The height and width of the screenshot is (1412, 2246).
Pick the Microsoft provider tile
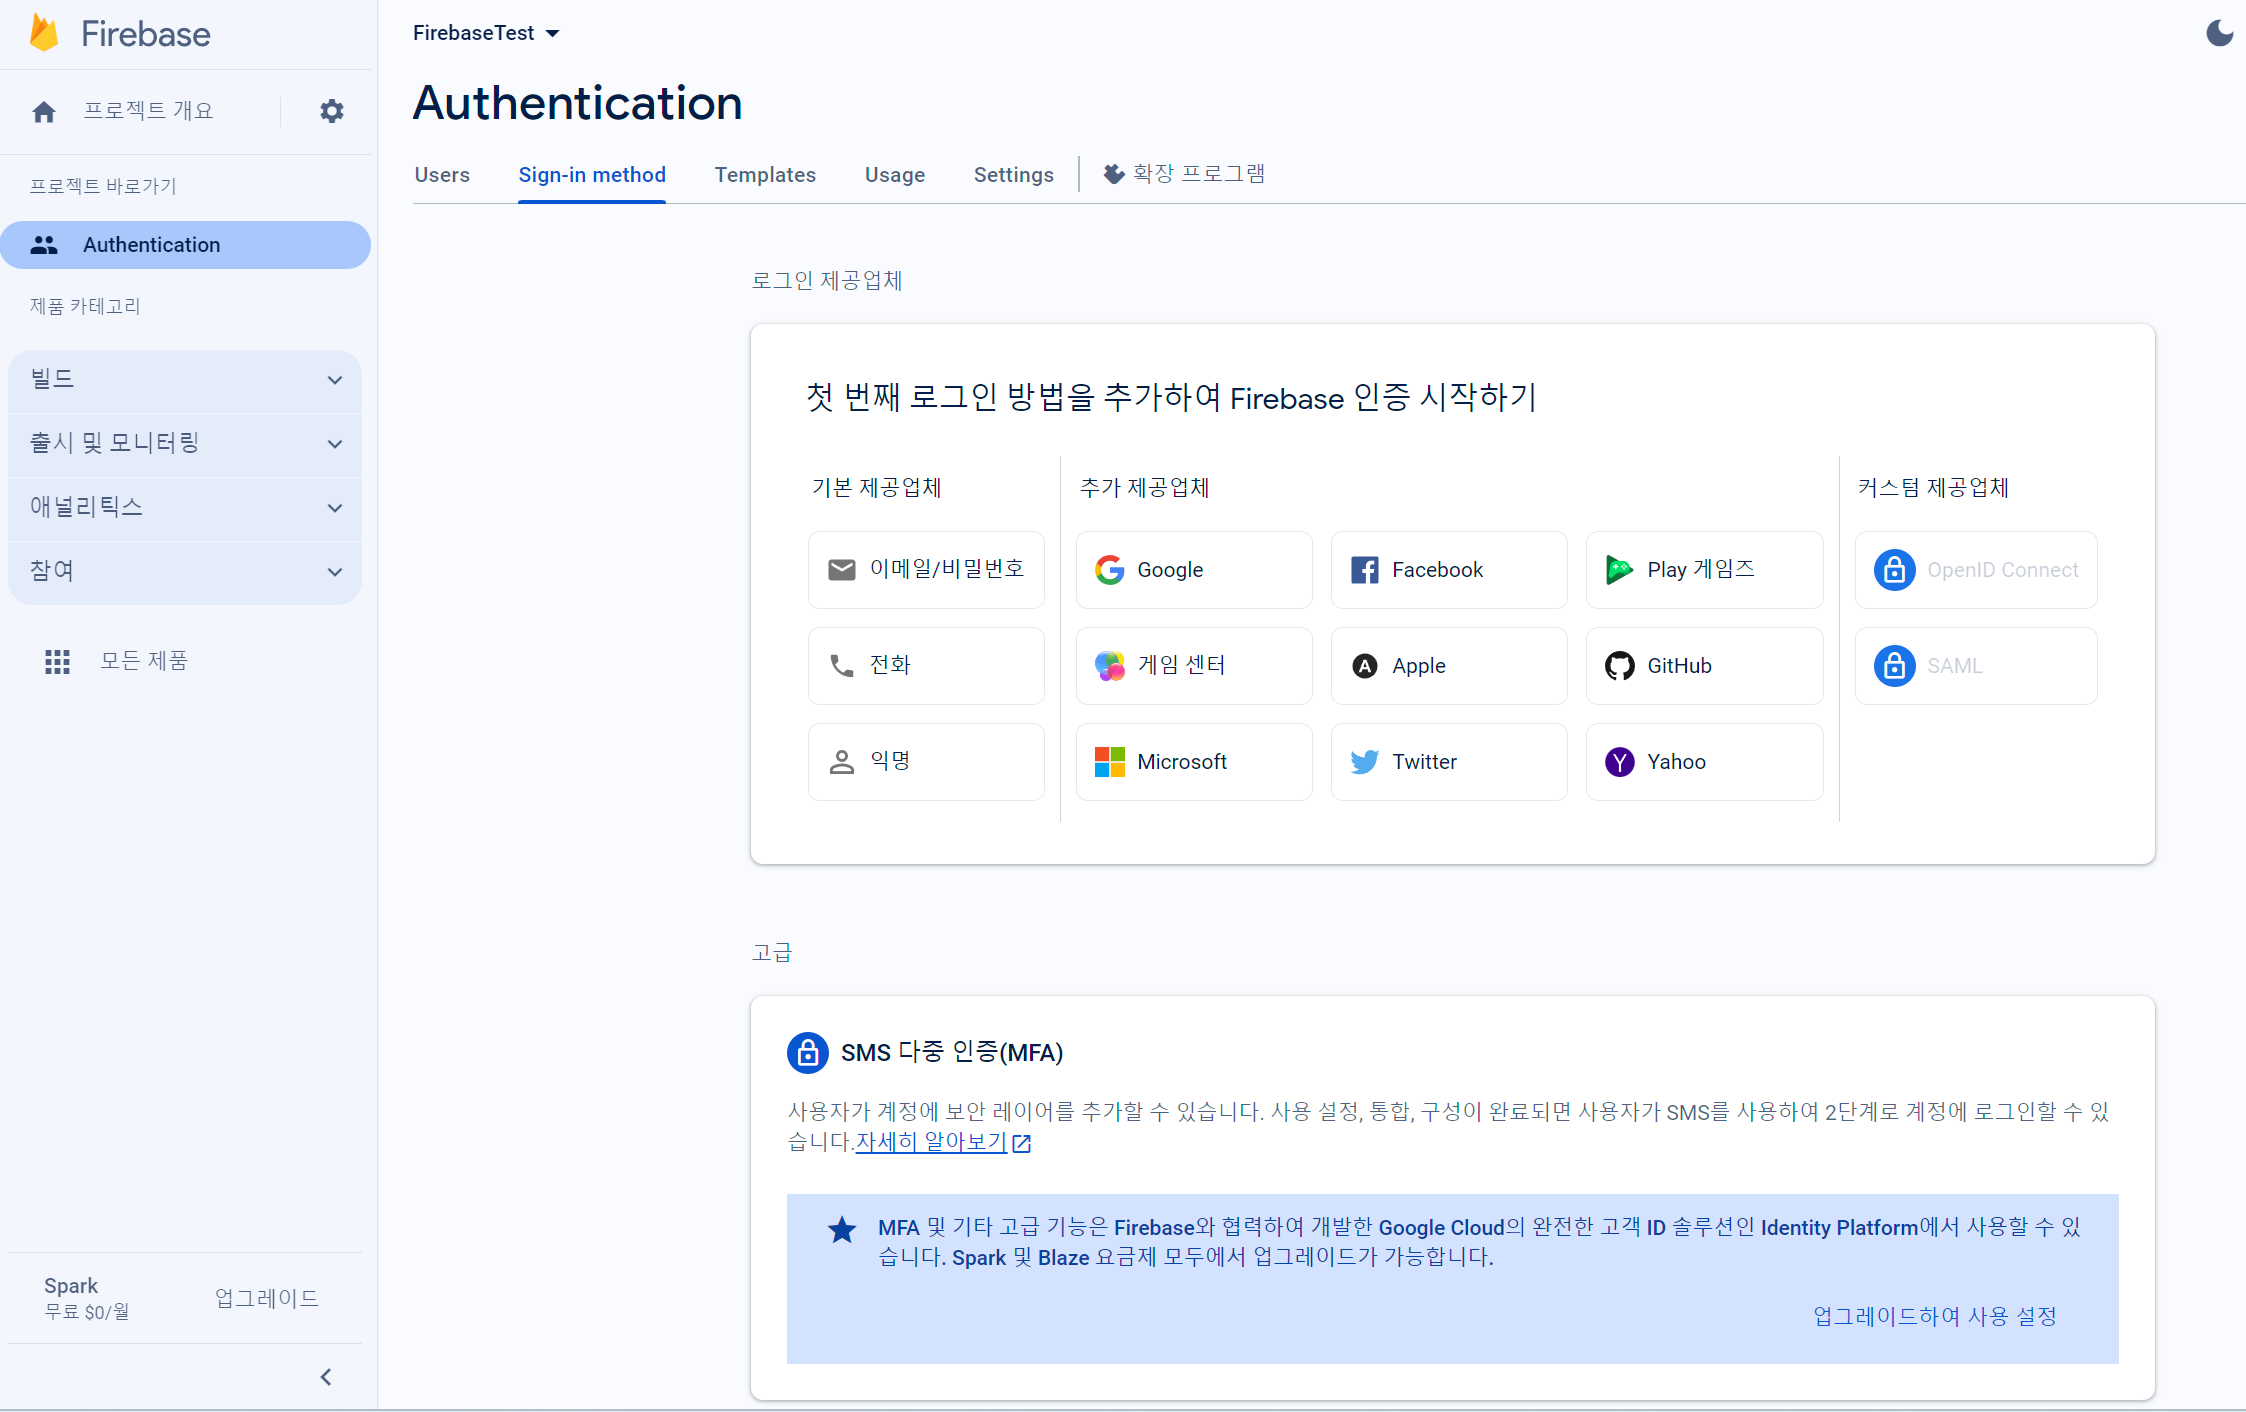[x=1193, y=762]
